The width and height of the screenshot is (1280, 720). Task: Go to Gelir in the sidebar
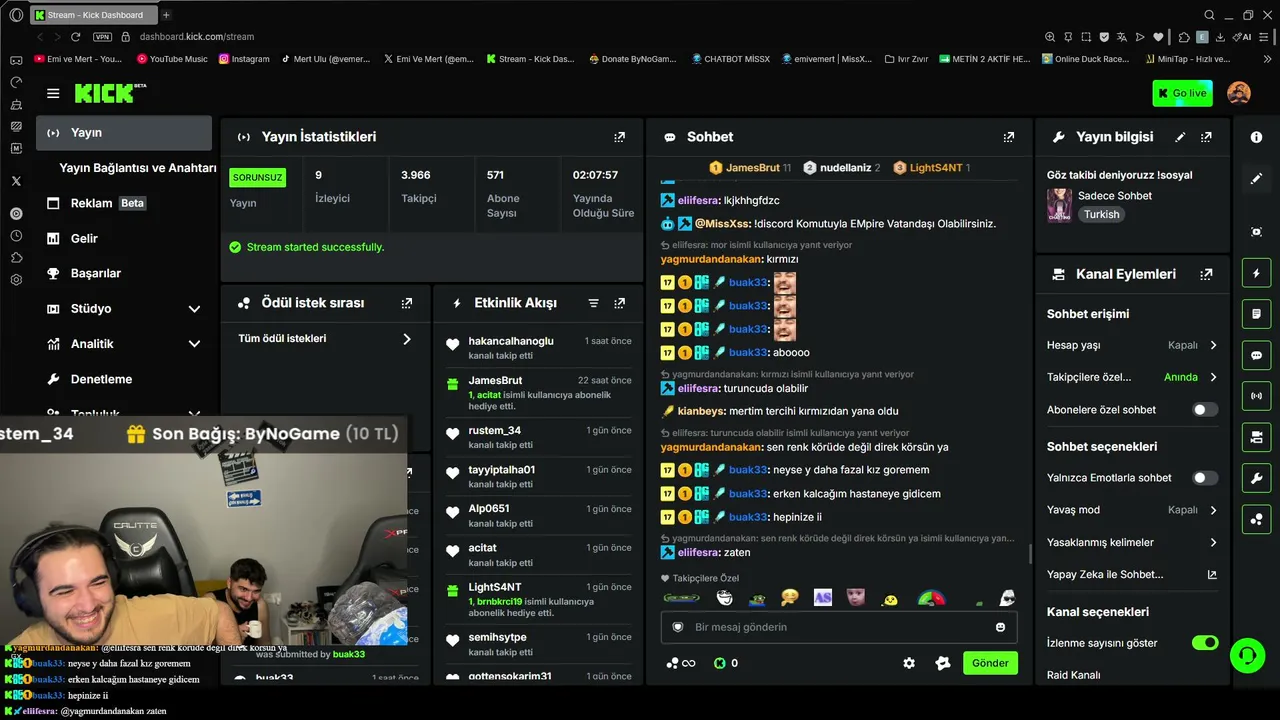click(x=124, y=239)
